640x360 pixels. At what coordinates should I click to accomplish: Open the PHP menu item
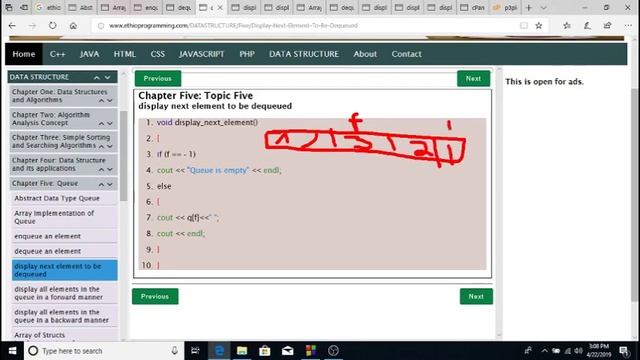247,54
